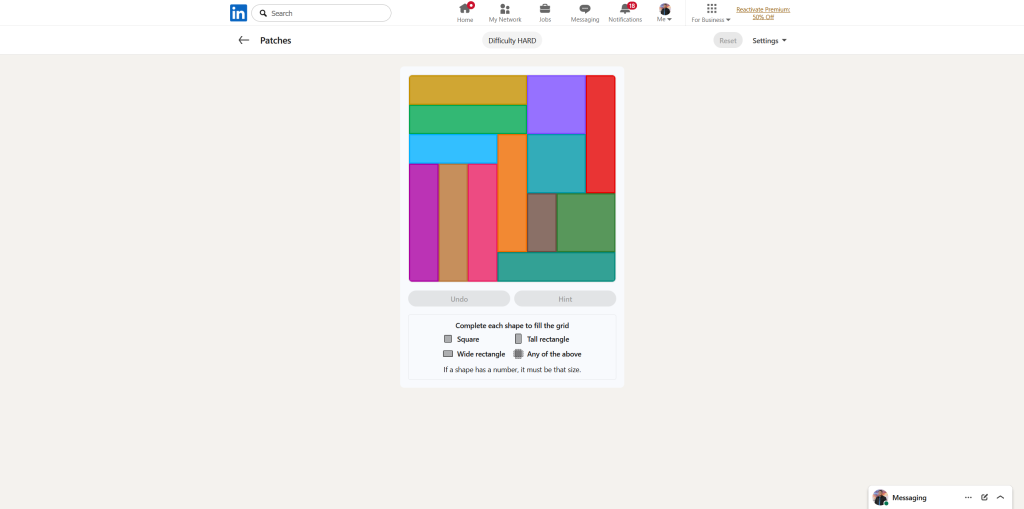
Task: Click the Me profile photo
Action: coord(665,9)
